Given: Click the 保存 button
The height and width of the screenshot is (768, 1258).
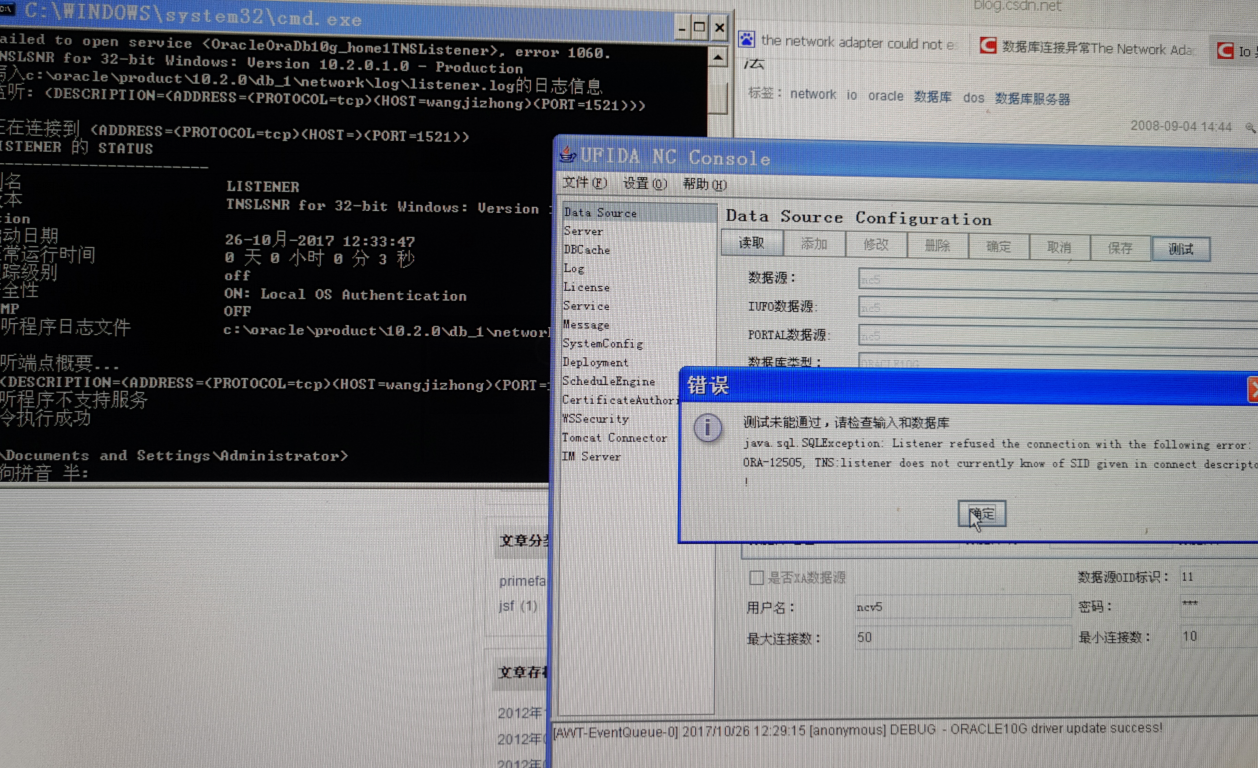Looking at the screenshot, I should pos(1120,248).
